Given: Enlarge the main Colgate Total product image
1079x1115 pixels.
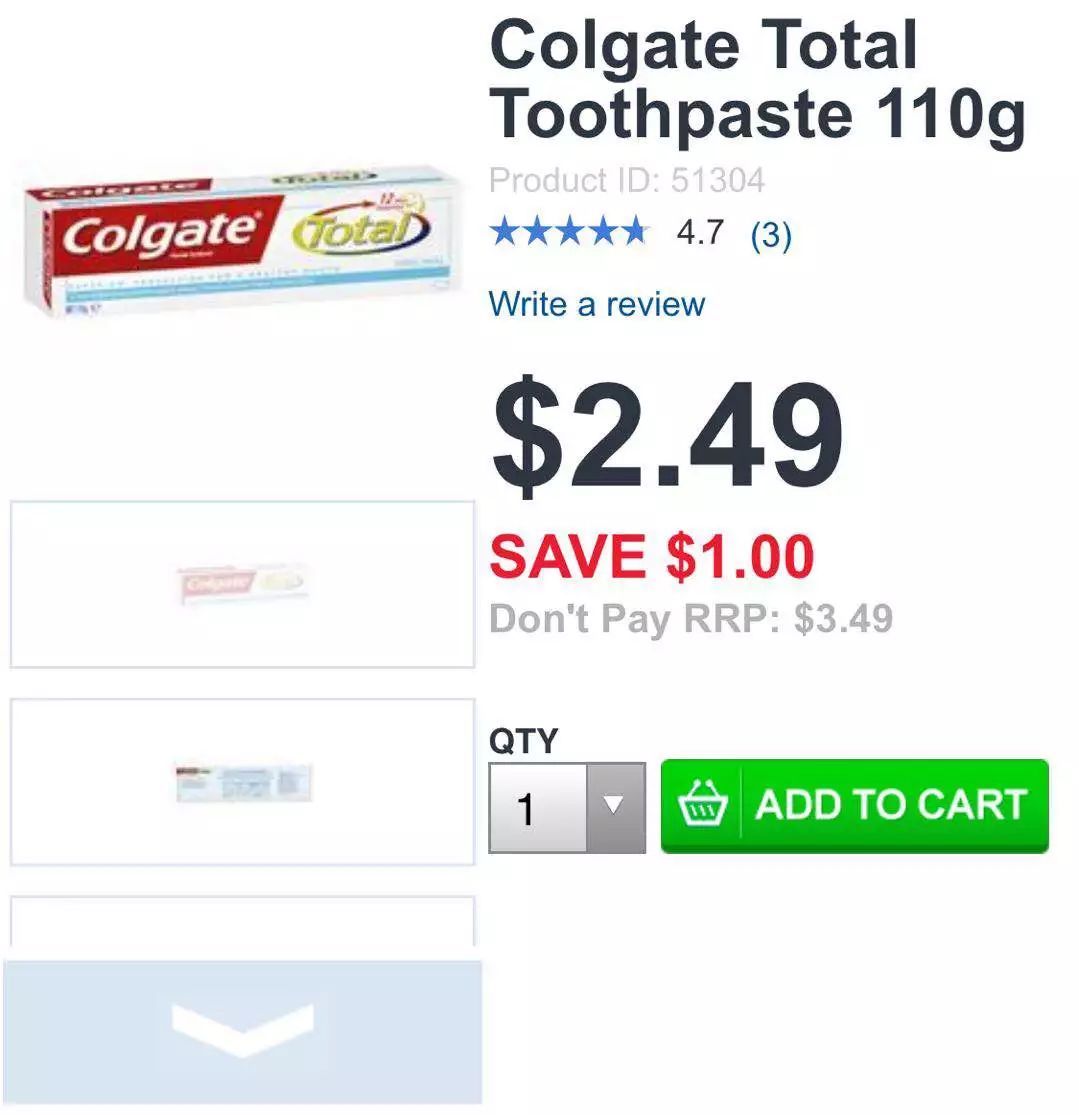Looking at the screenshot, I should point(240,243).
